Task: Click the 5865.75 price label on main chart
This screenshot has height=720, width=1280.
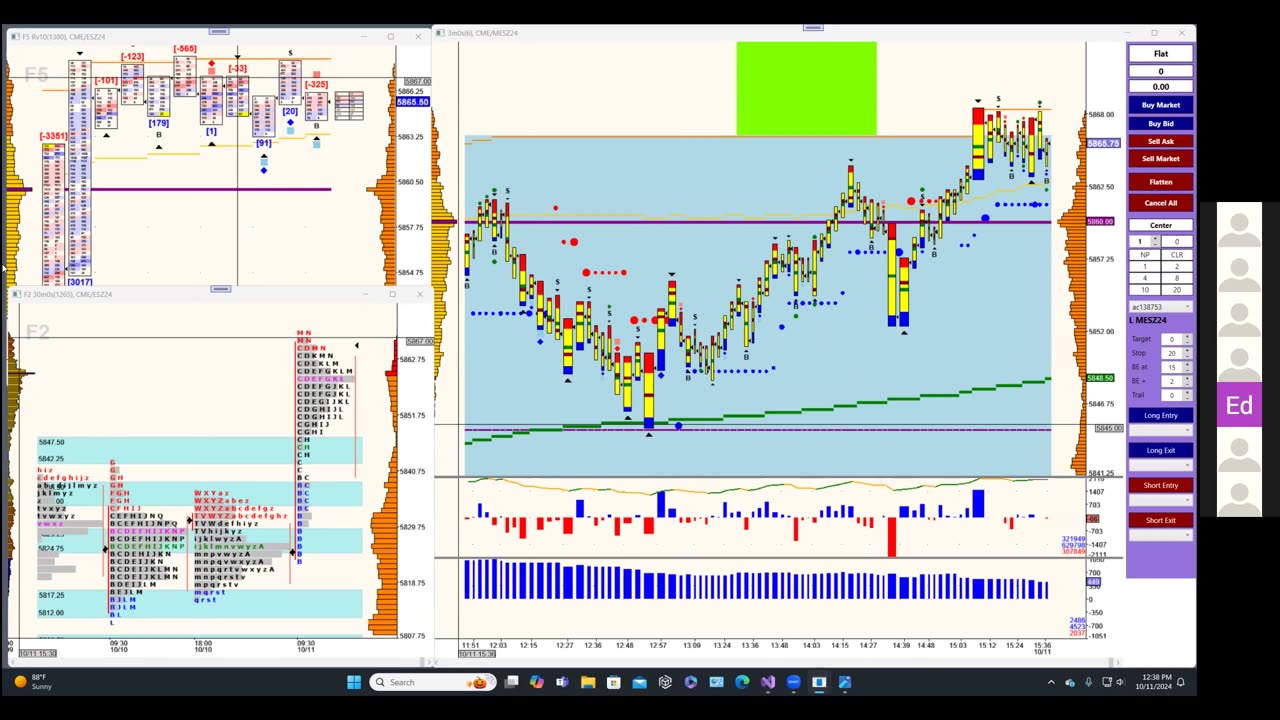Action: pos(1103,143)
